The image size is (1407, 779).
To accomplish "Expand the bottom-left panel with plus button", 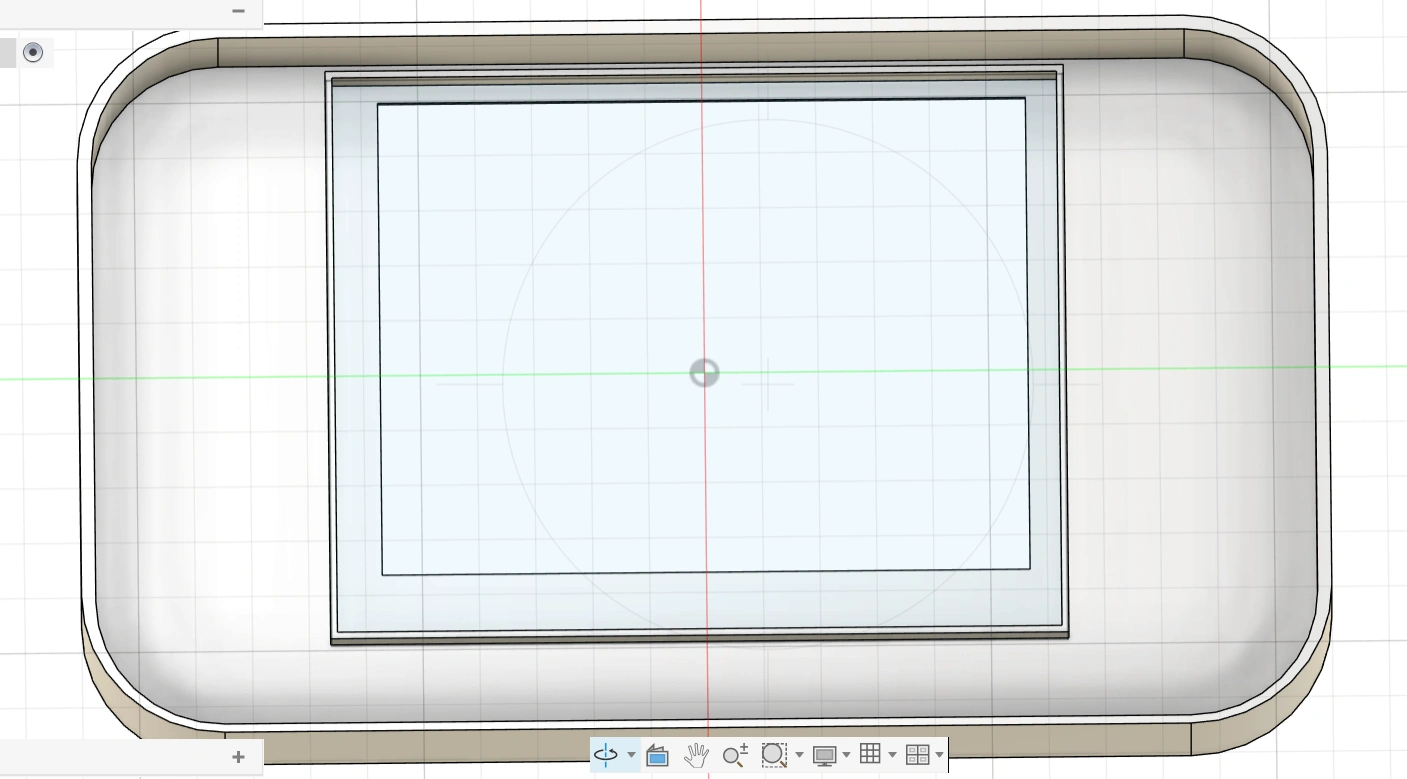I will tap(238, 757).
